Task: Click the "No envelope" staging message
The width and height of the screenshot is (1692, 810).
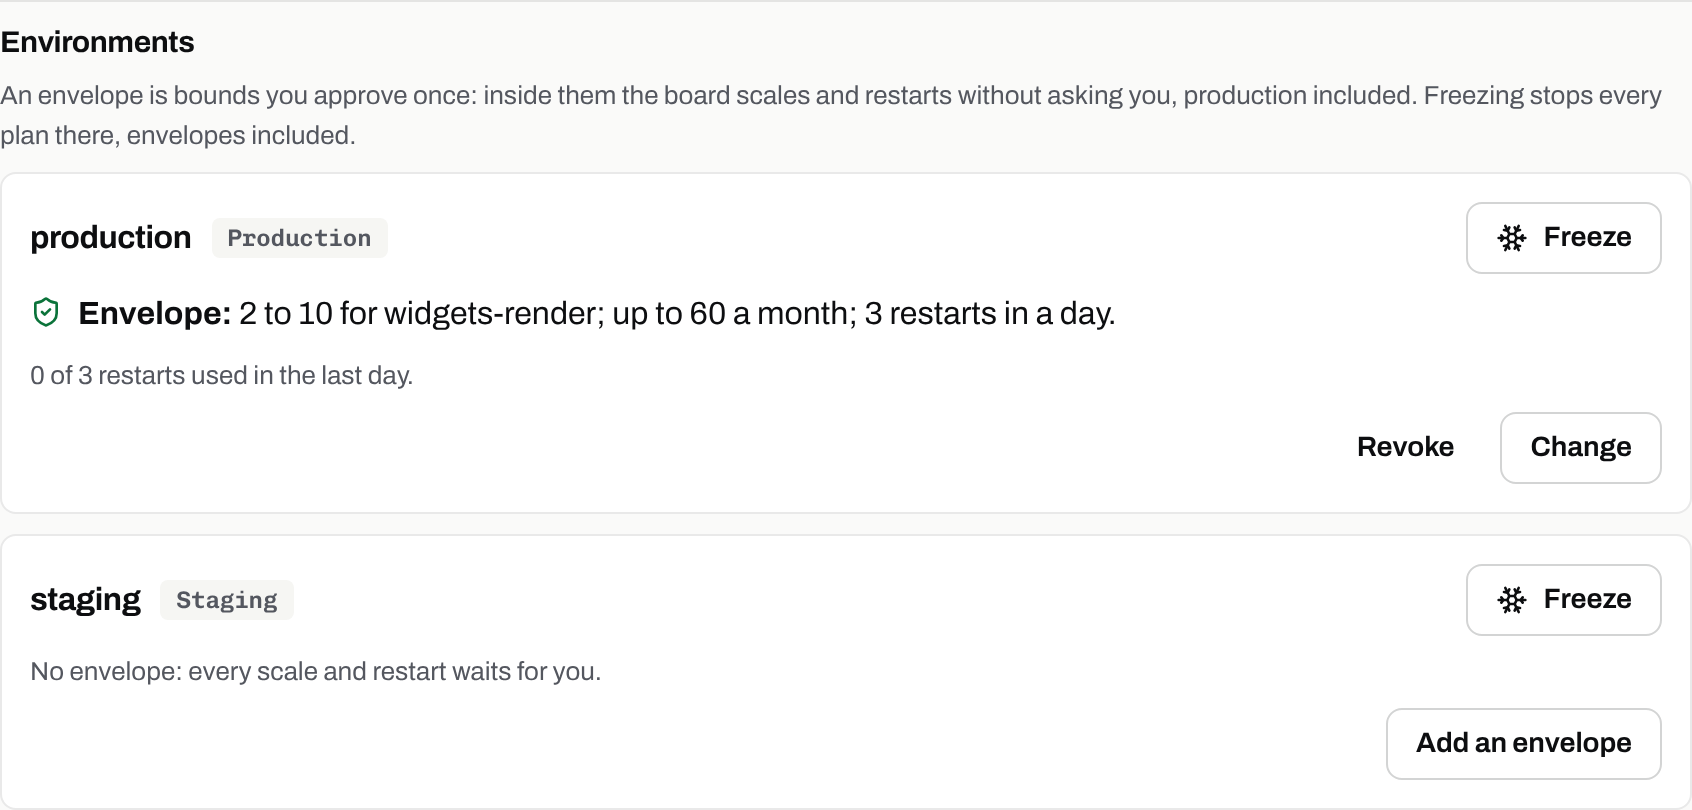Action: (315, 671)
